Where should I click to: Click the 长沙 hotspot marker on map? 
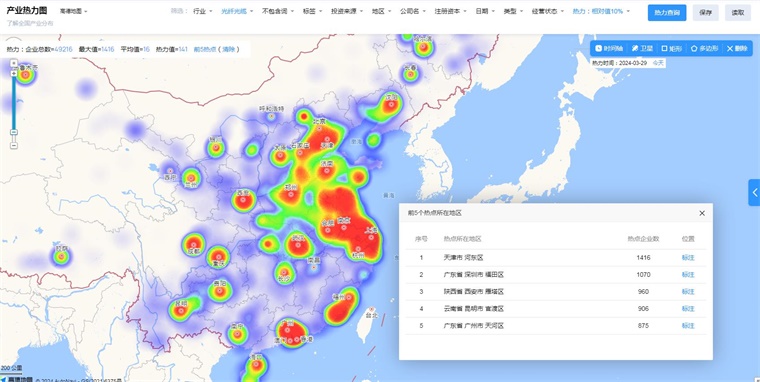(x=284, y=273)
